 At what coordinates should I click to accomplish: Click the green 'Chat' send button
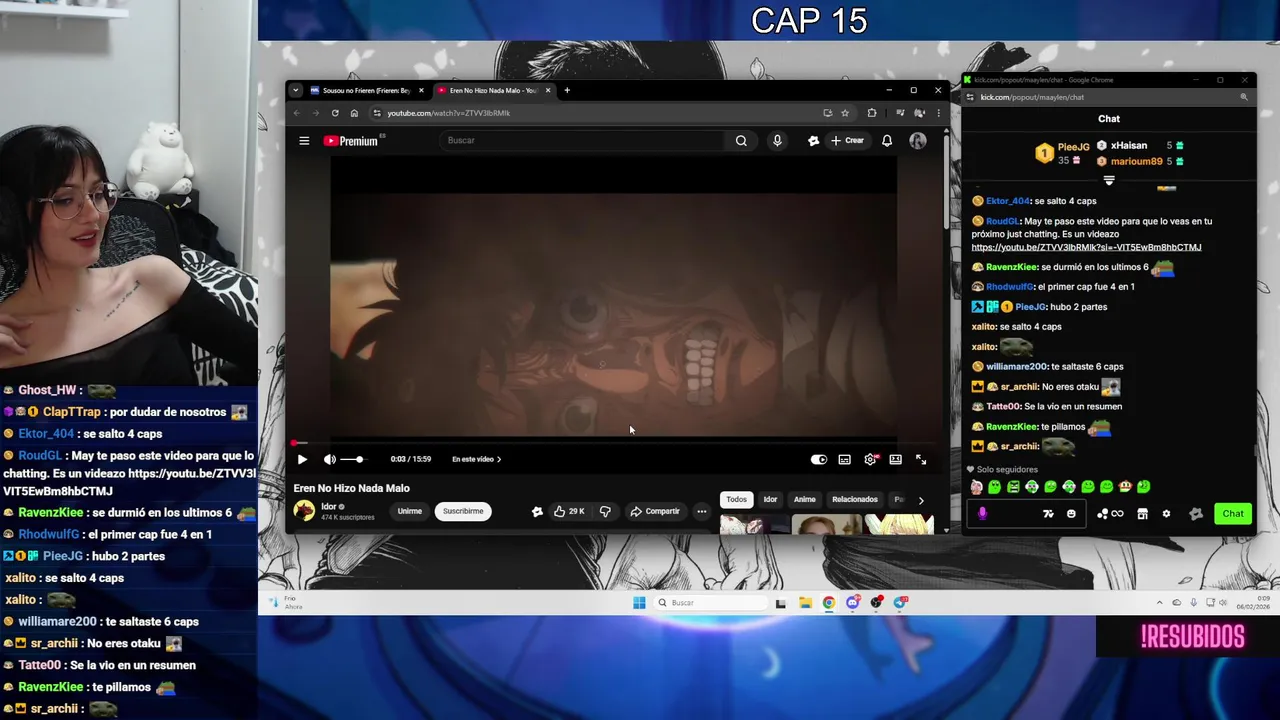click(1233, 514)
